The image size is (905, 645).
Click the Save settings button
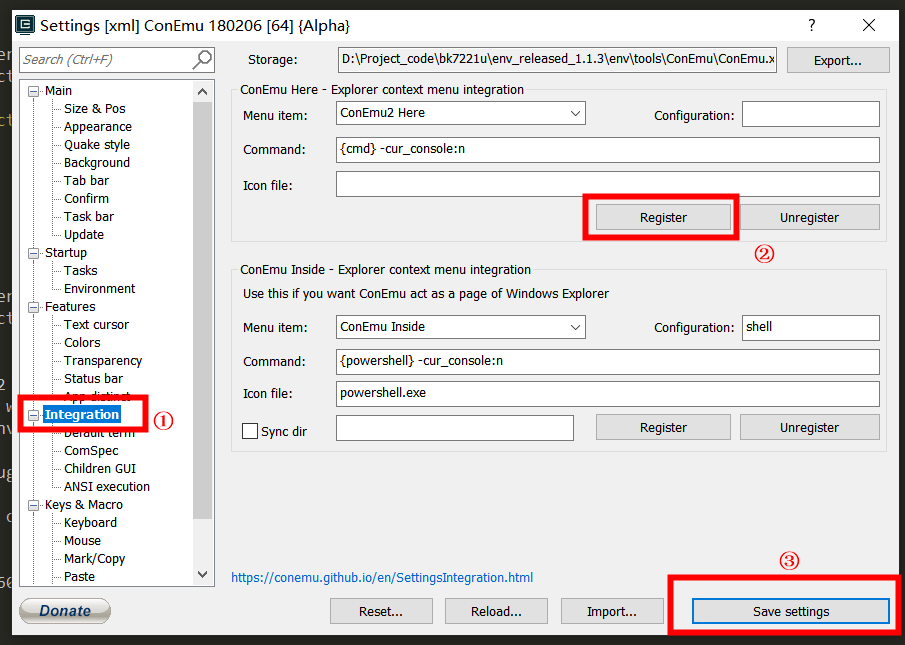790,611
